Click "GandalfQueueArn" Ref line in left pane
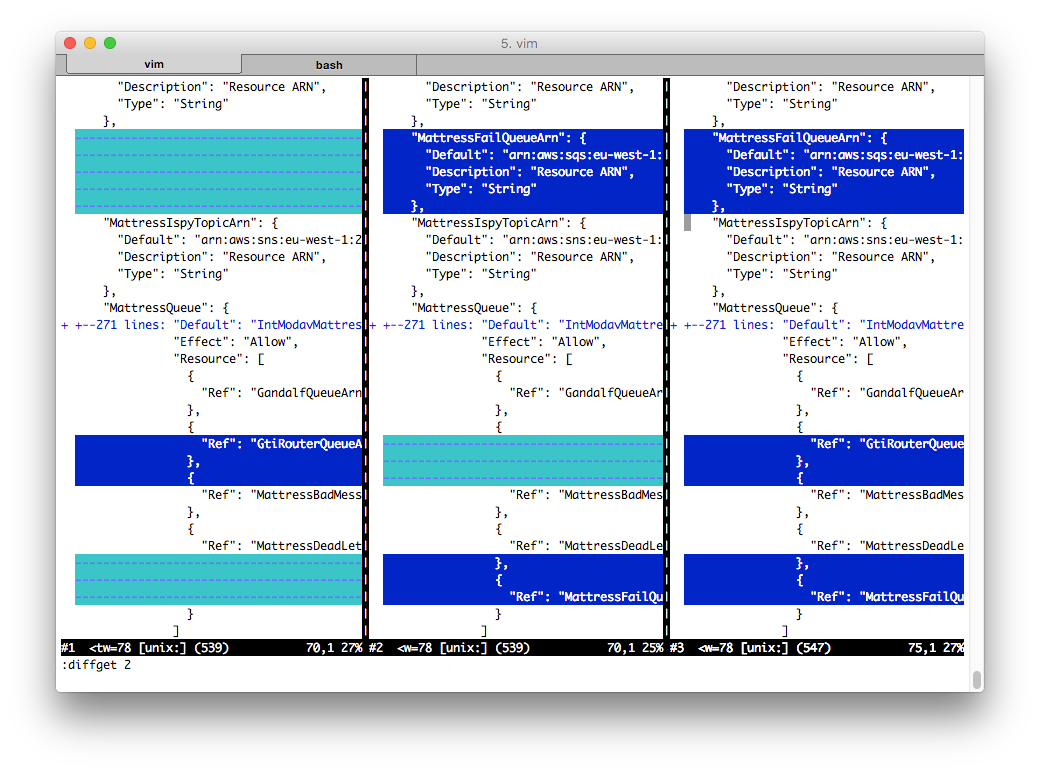The height and width of the screenshot is (772, 1040). [x=282, y=393]
